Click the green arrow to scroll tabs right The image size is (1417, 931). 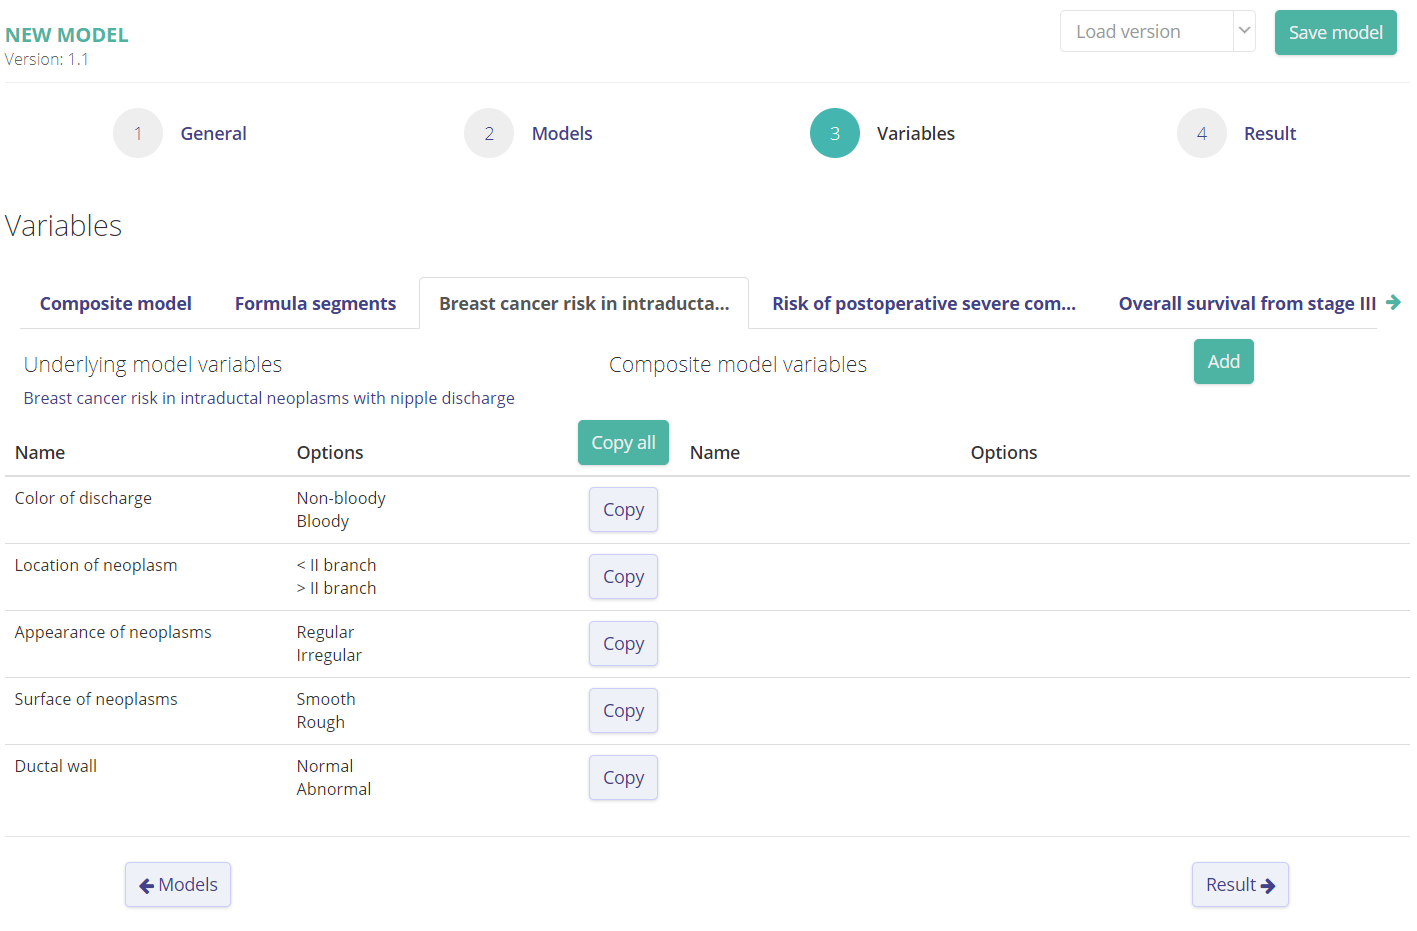[x=1393, y=302]
